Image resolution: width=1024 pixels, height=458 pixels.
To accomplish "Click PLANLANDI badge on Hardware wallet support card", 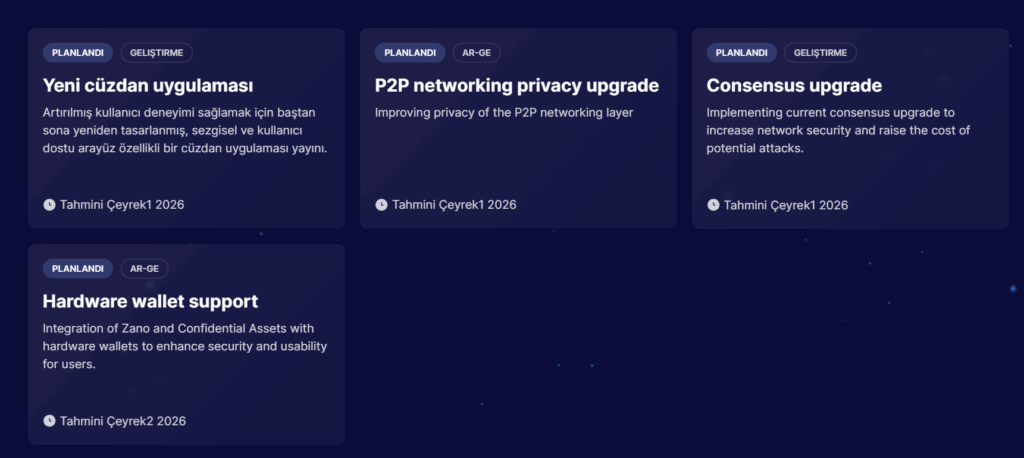I will point(78,269).
